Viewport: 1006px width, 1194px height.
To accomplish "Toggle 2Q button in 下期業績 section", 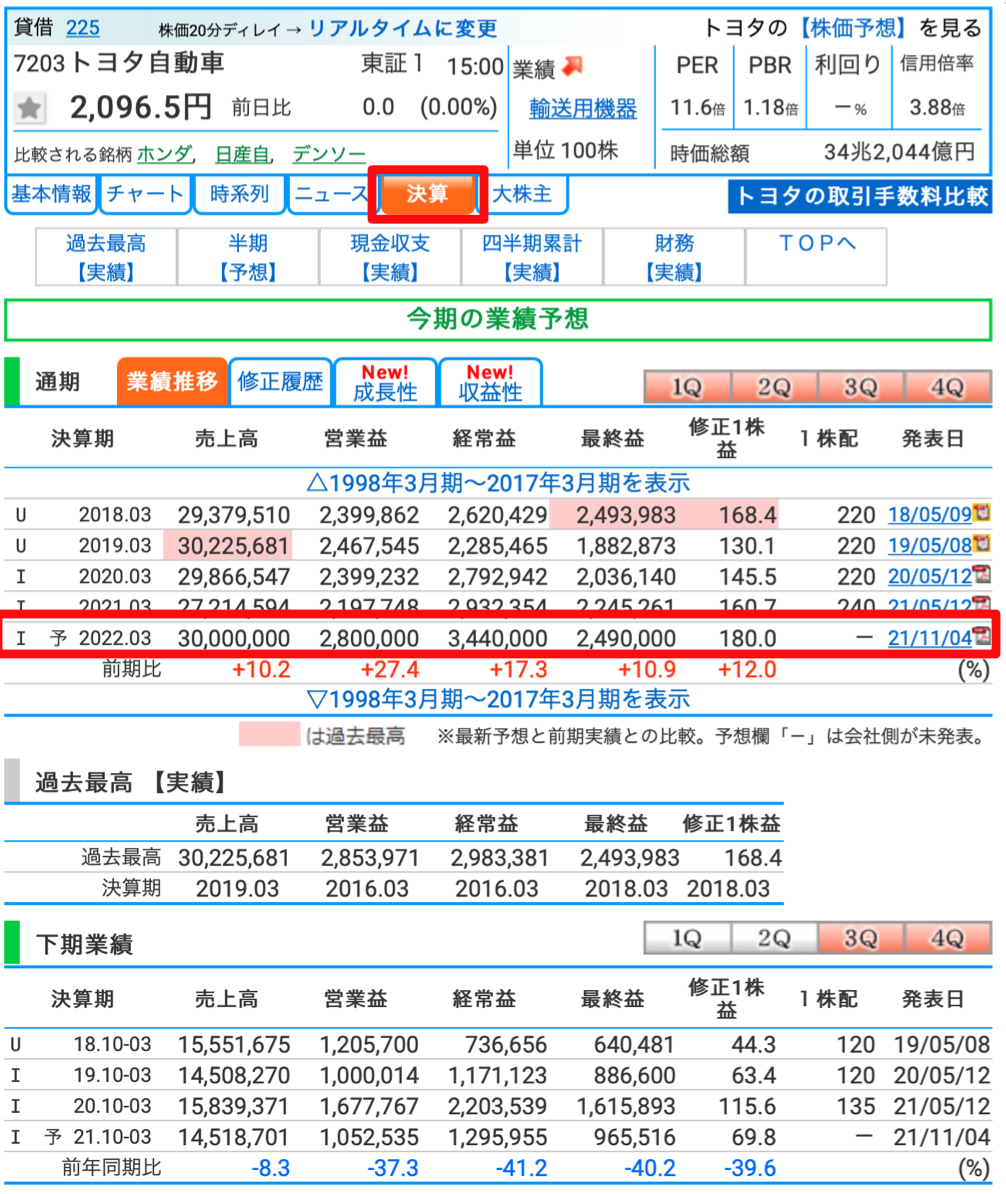I will coord(774,938).
